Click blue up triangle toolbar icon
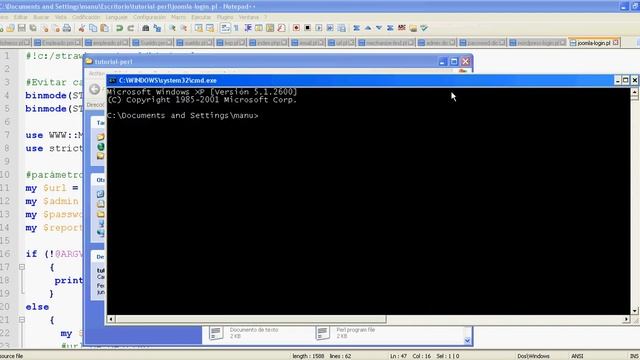The height and width of the screenshot is (360, 640). point(368,28)
